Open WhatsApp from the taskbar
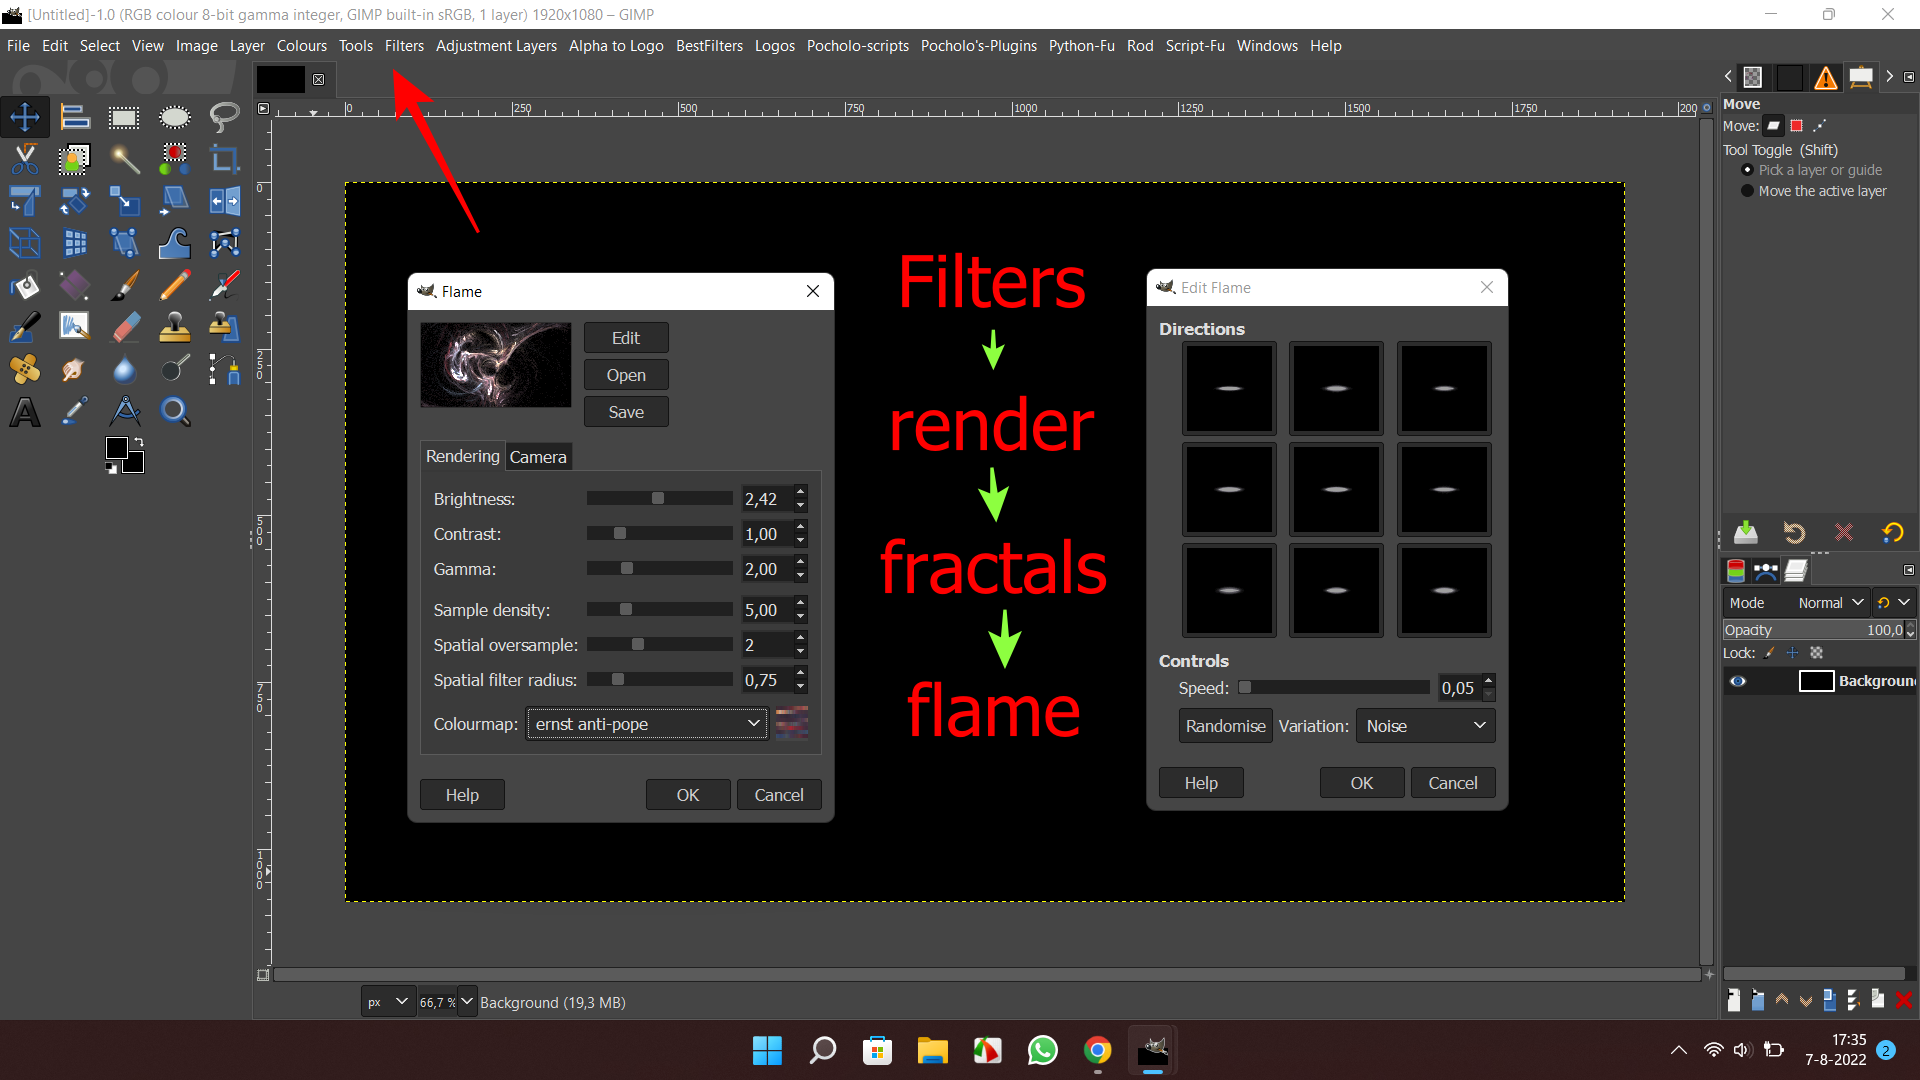 coord(1043,1051)
